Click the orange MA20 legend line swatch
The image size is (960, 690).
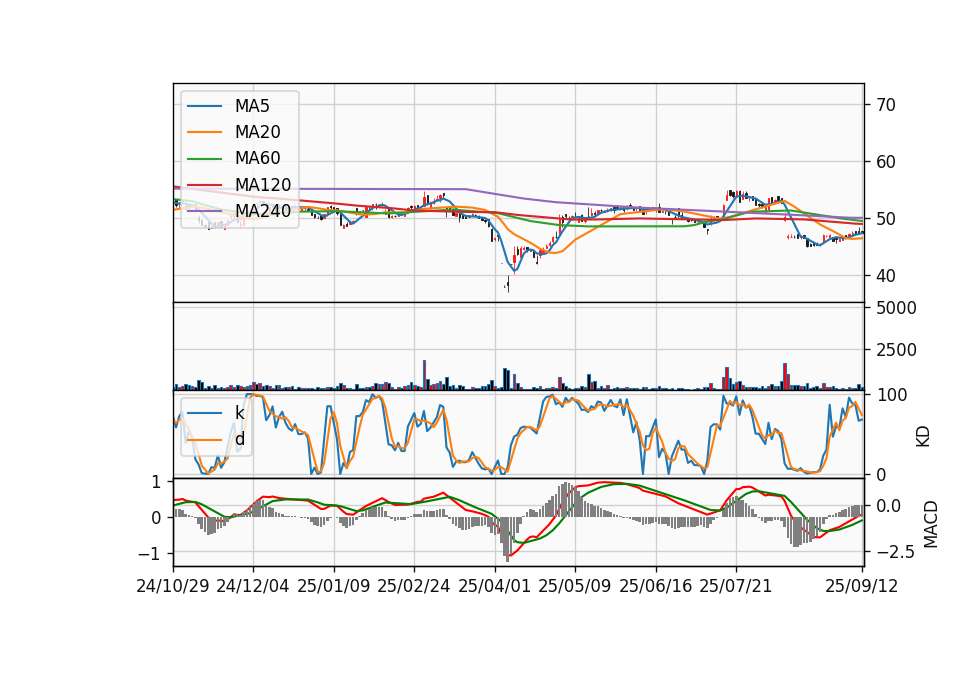pos(204,132)
